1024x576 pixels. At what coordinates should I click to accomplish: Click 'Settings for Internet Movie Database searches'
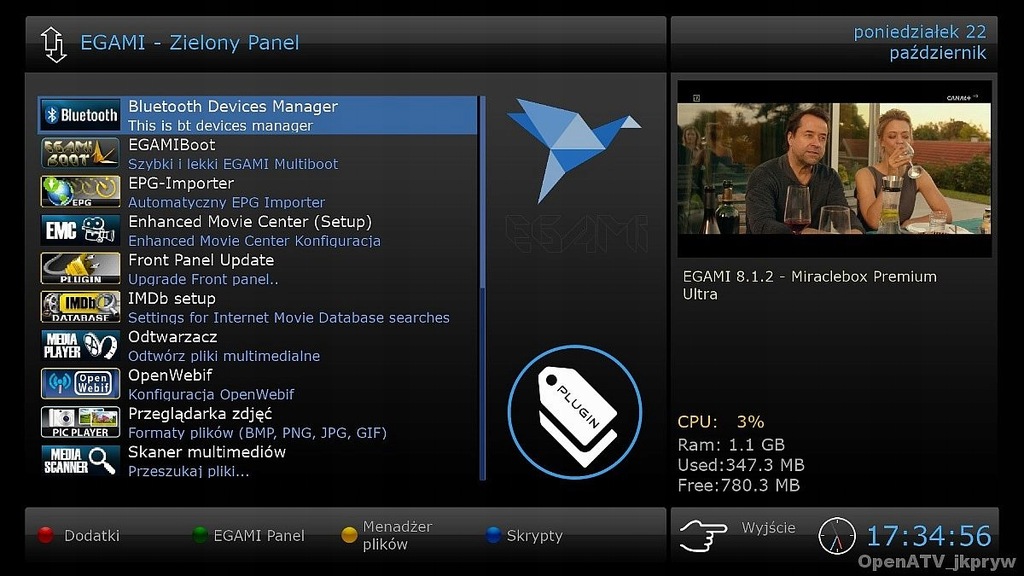point(289,318)
